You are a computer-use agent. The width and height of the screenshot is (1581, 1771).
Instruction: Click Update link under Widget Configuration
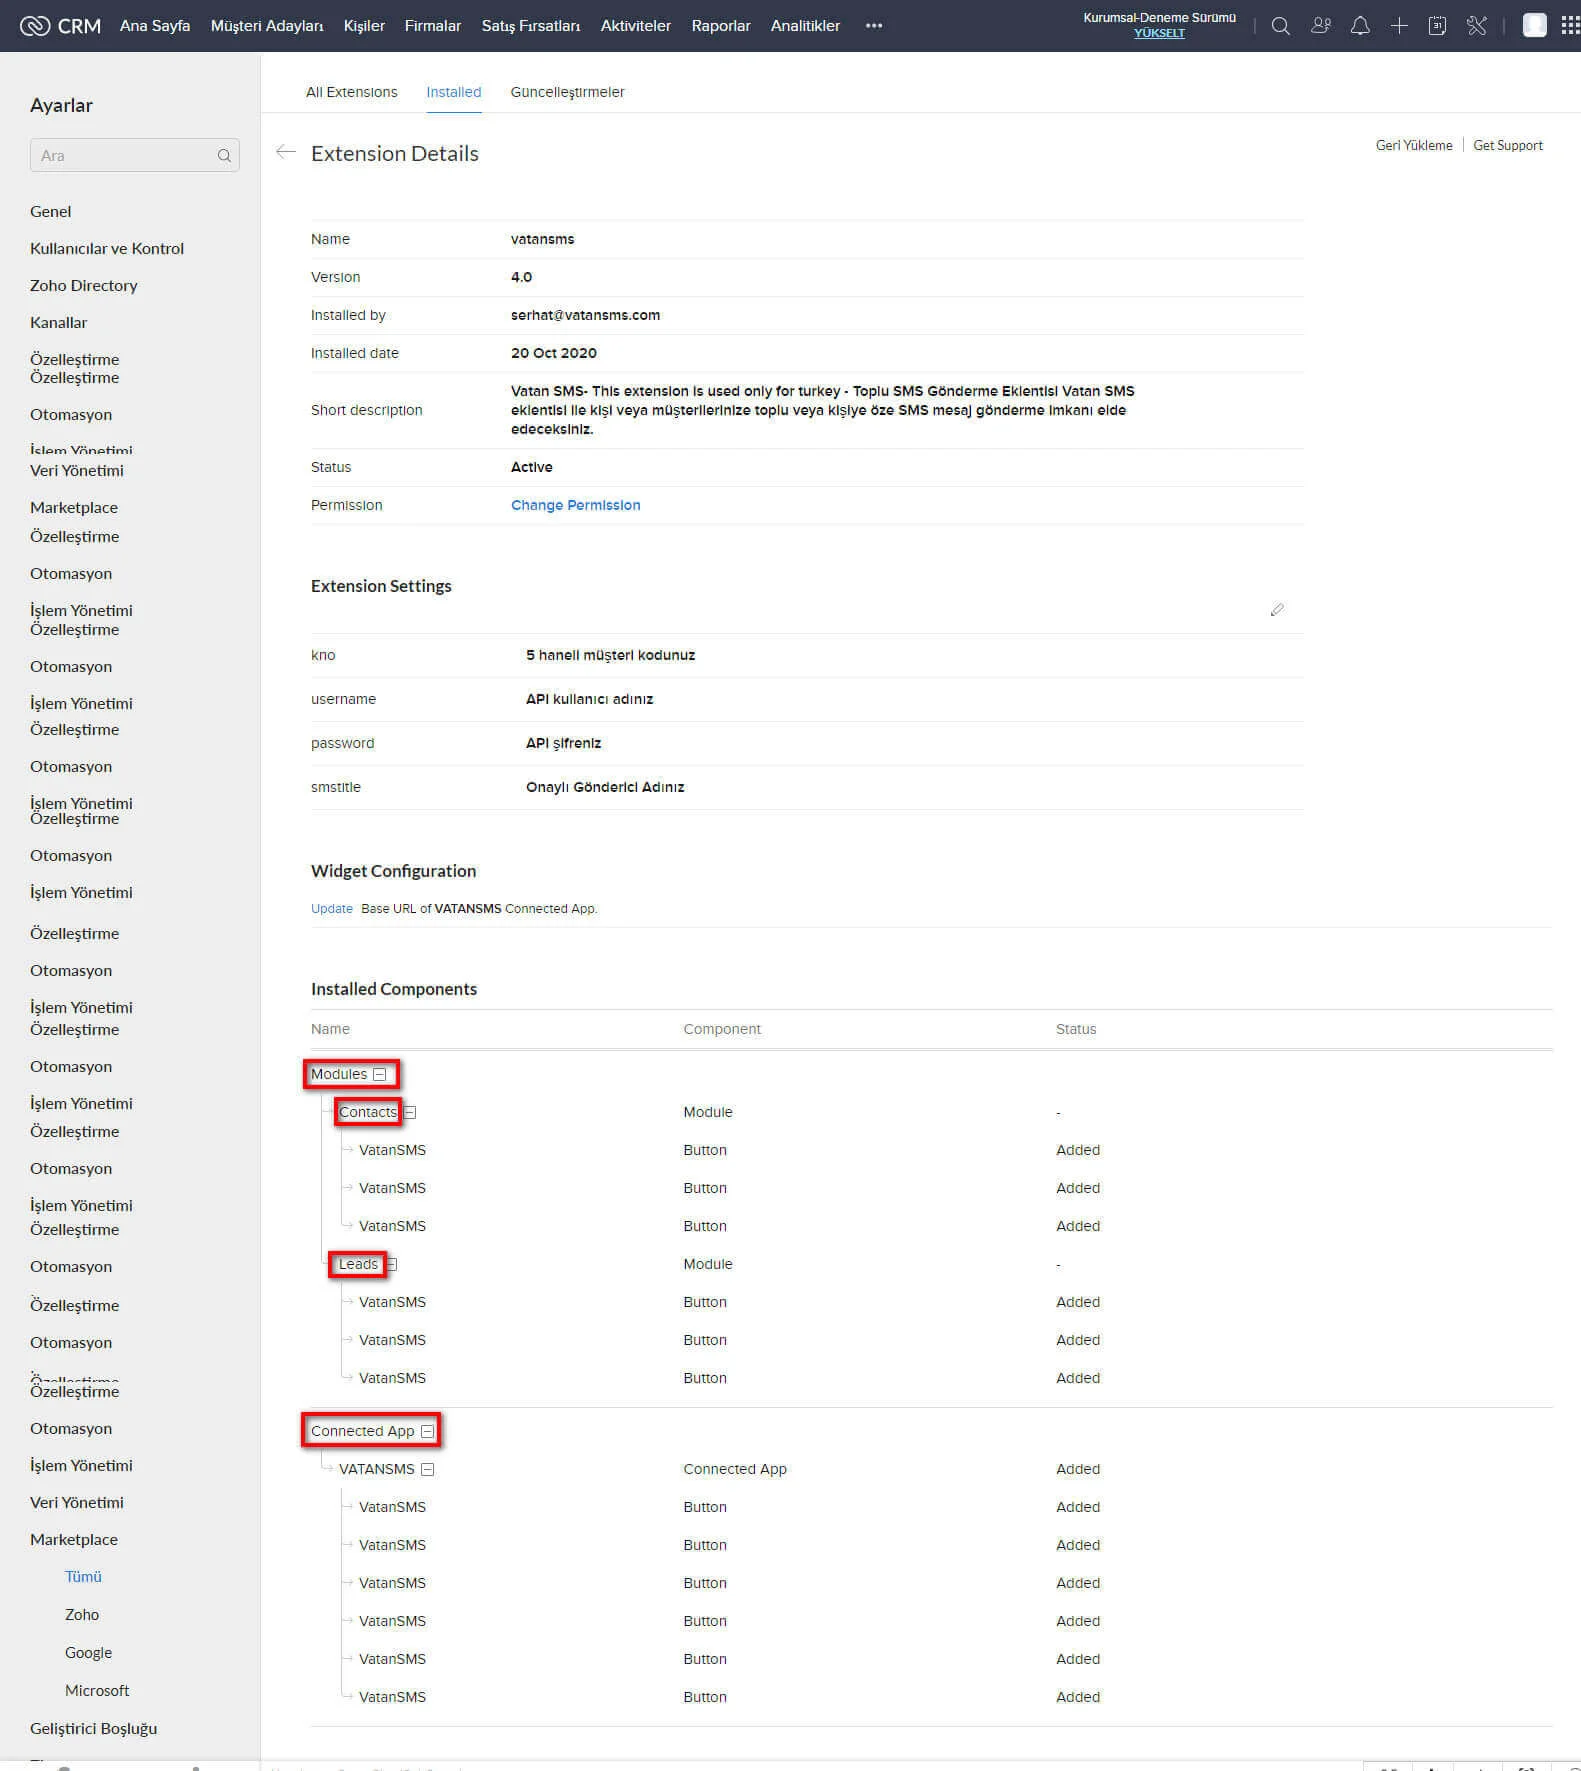(332, 909)
